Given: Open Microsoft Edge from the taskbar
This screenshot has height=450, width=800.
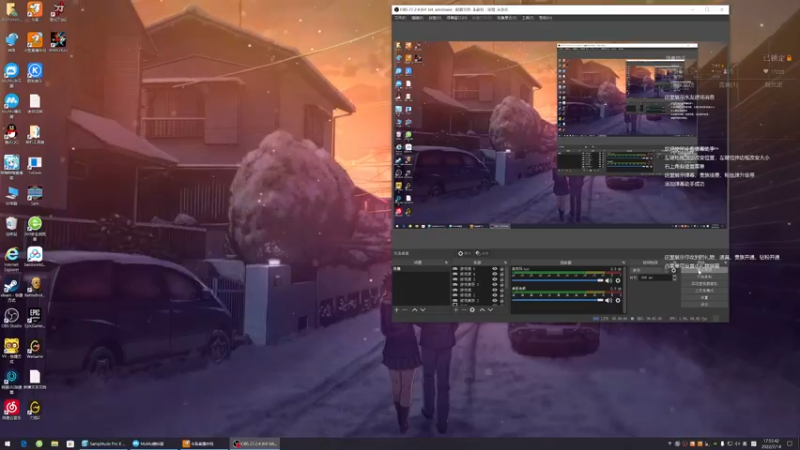Looking at the screenshot, I should pos(23,444).
